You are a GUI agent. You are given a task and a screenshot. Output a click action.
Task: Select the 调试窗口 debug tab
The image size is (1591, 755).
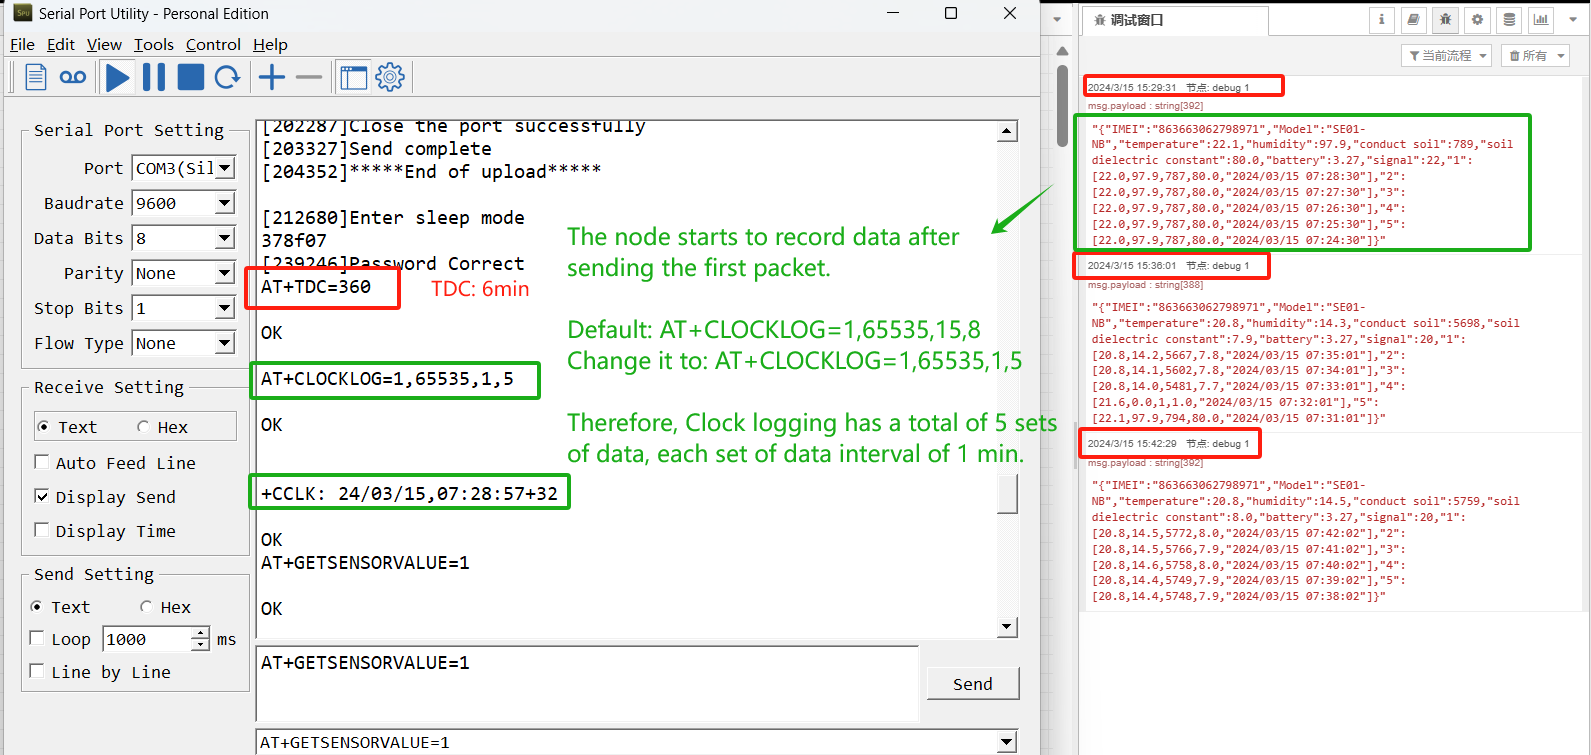click(1175, 20)
